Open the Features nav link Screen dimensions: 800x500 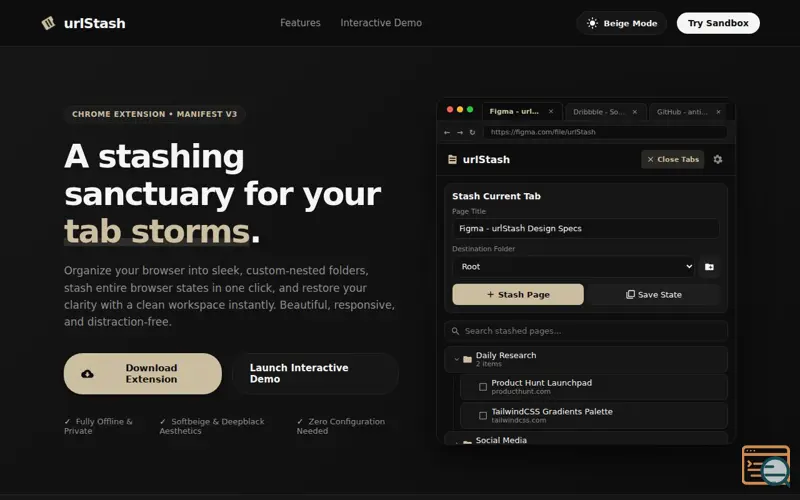(300, 23)
